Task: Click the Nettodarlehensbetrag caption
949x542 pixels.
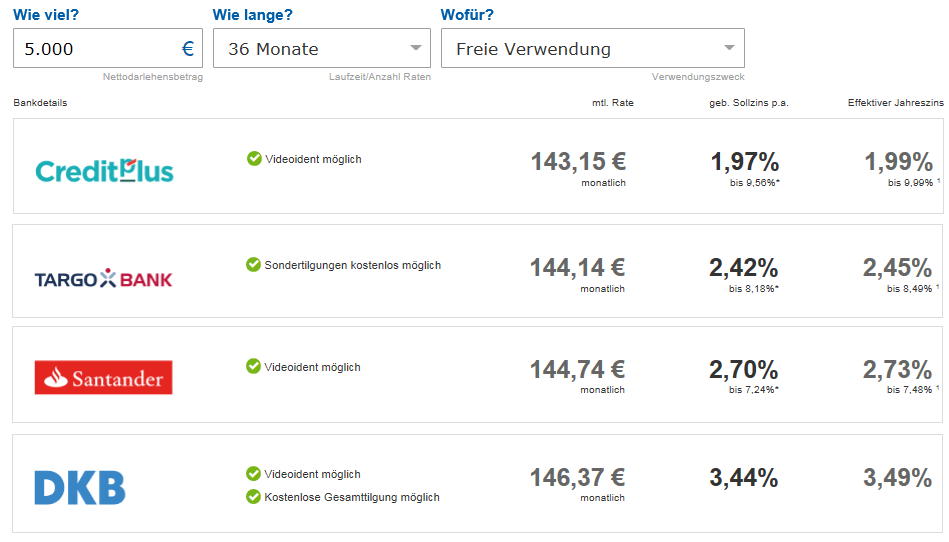Action: coord(153,77)
